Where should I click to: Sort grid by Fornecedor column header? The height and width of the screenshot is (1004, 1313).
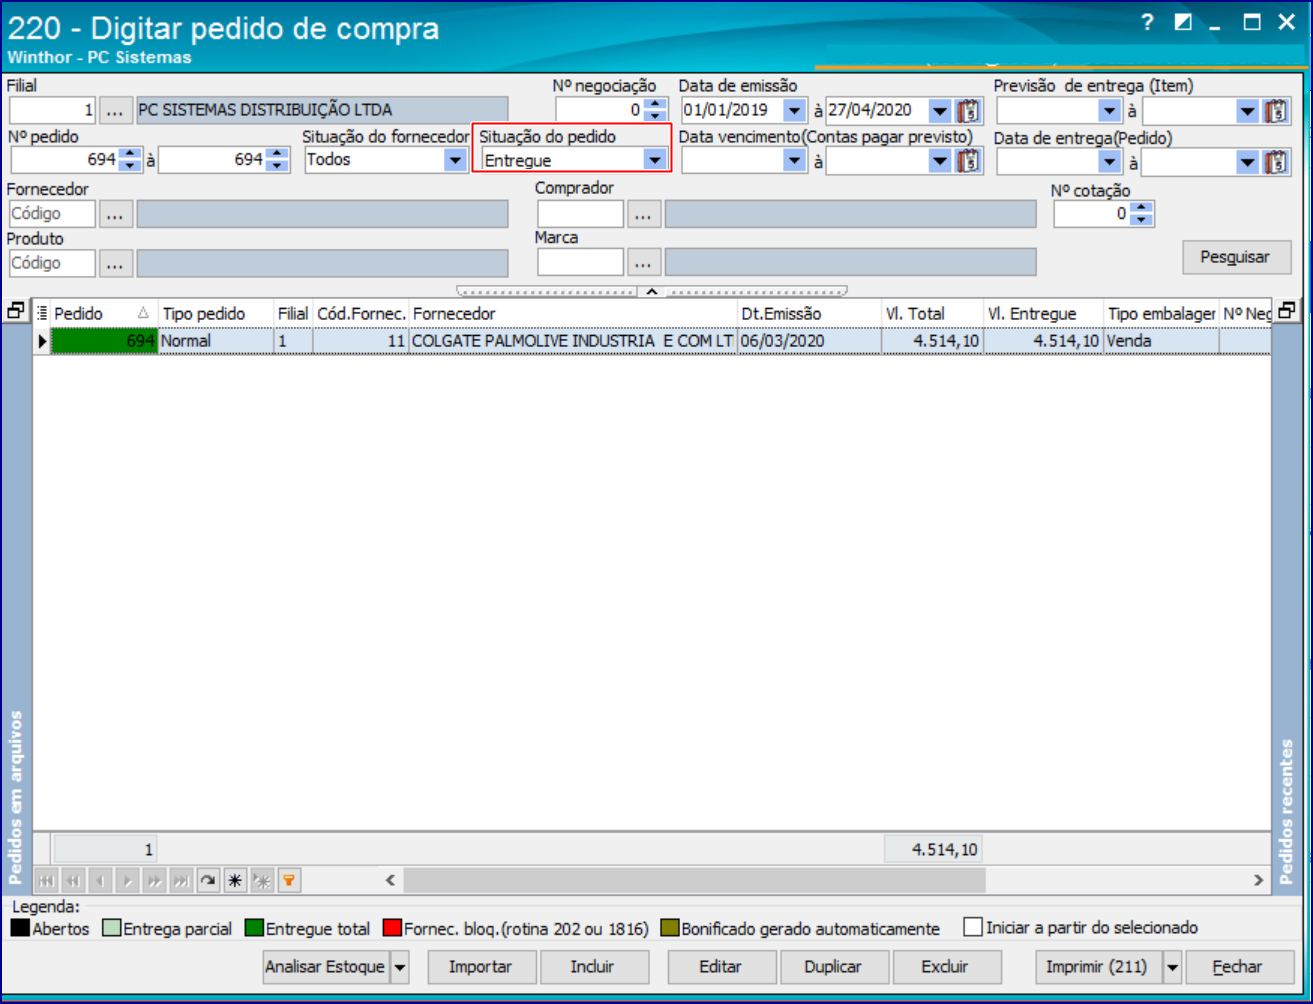[573, 314]
